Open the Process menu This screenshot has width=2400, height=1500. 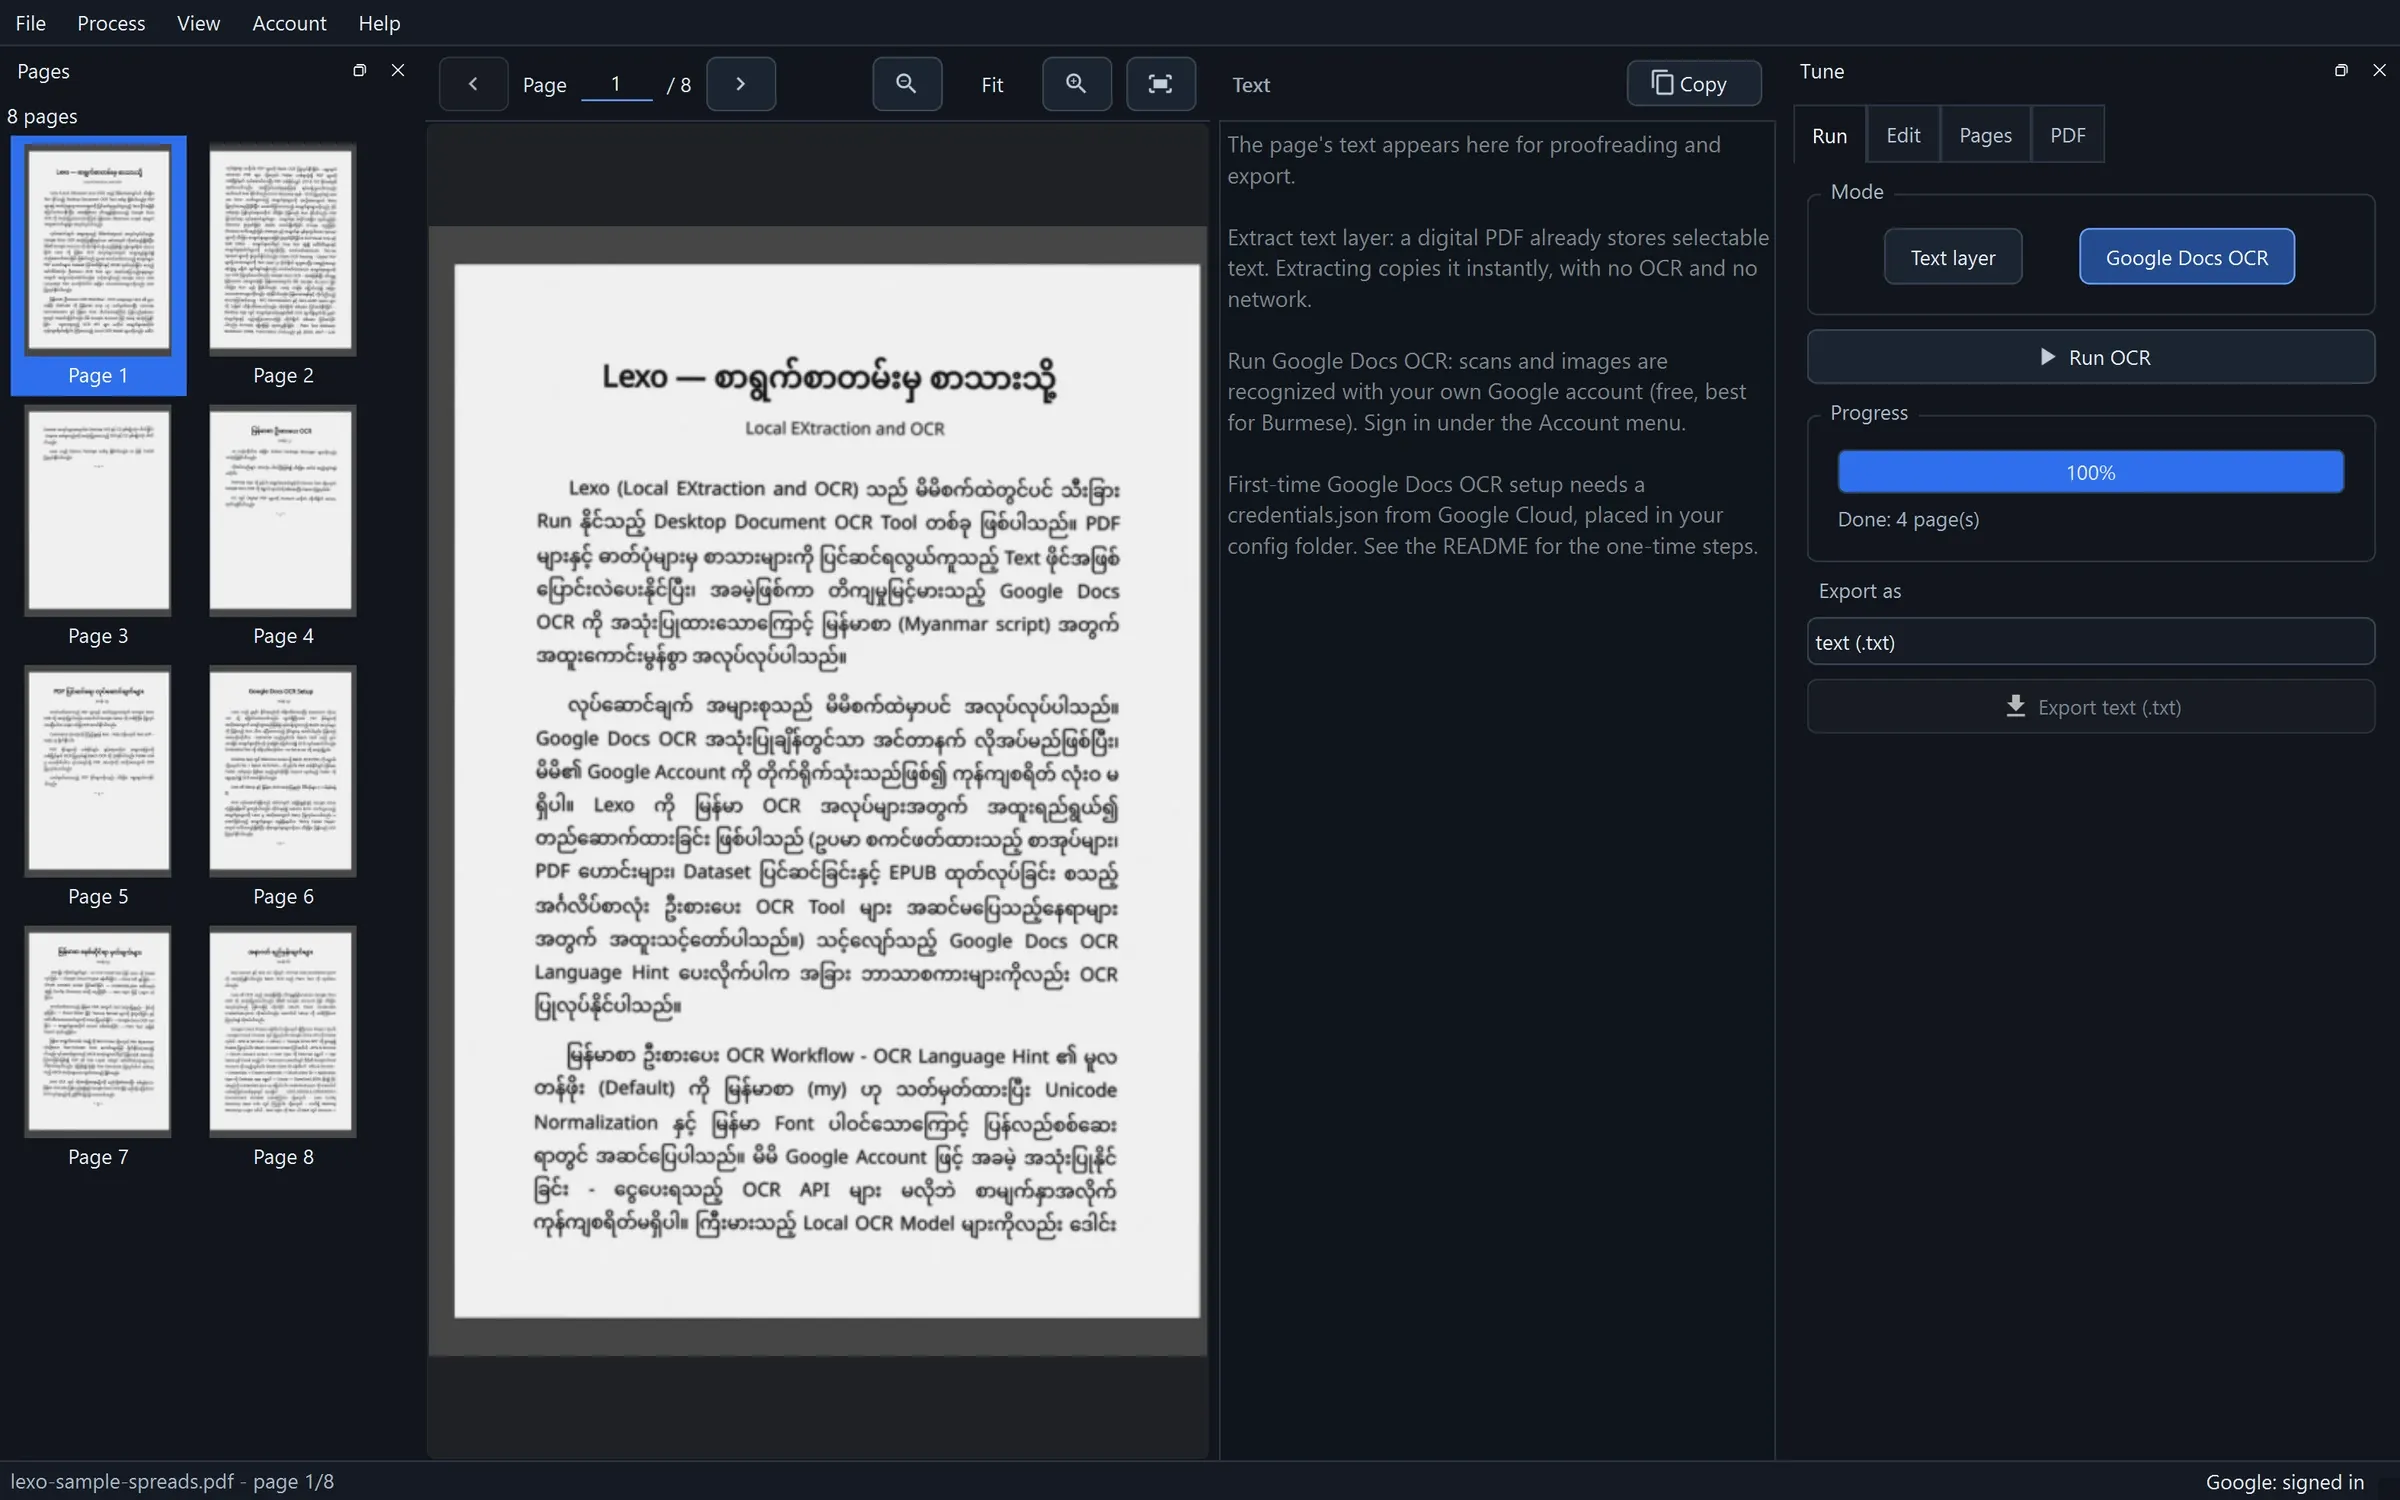[x=111, y=23]
